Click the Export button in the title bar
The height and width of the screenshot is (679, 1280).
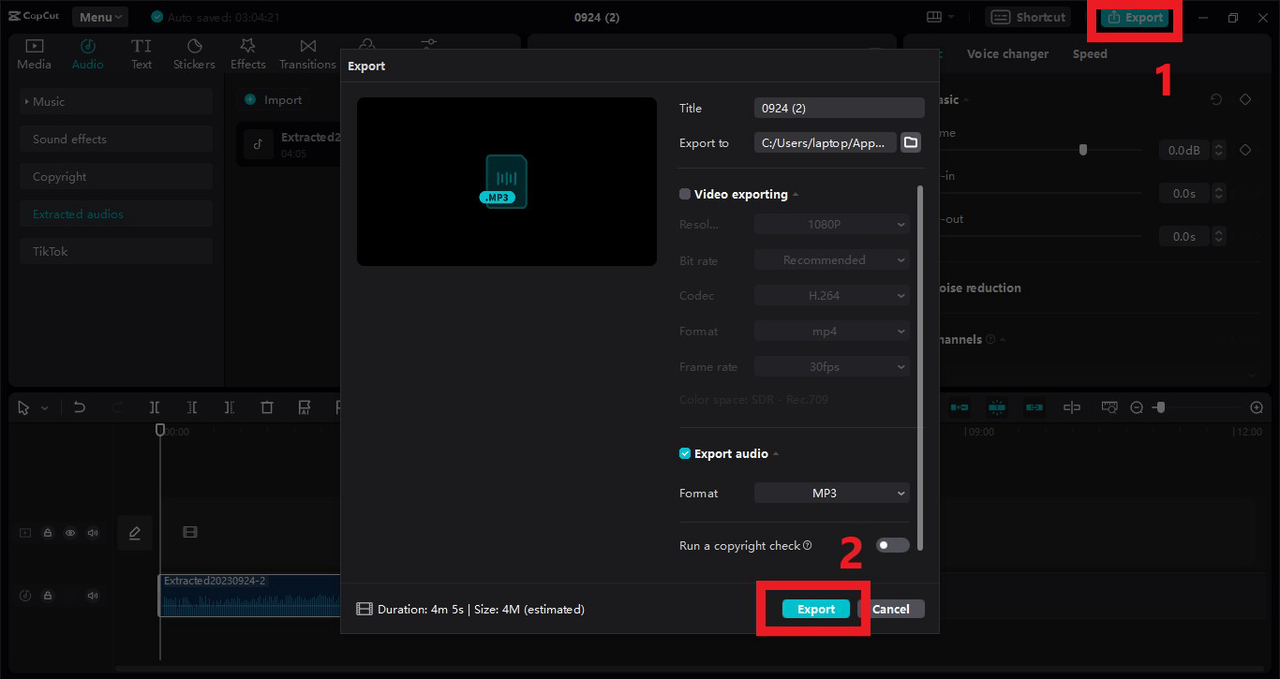(x=1136, y=17)
